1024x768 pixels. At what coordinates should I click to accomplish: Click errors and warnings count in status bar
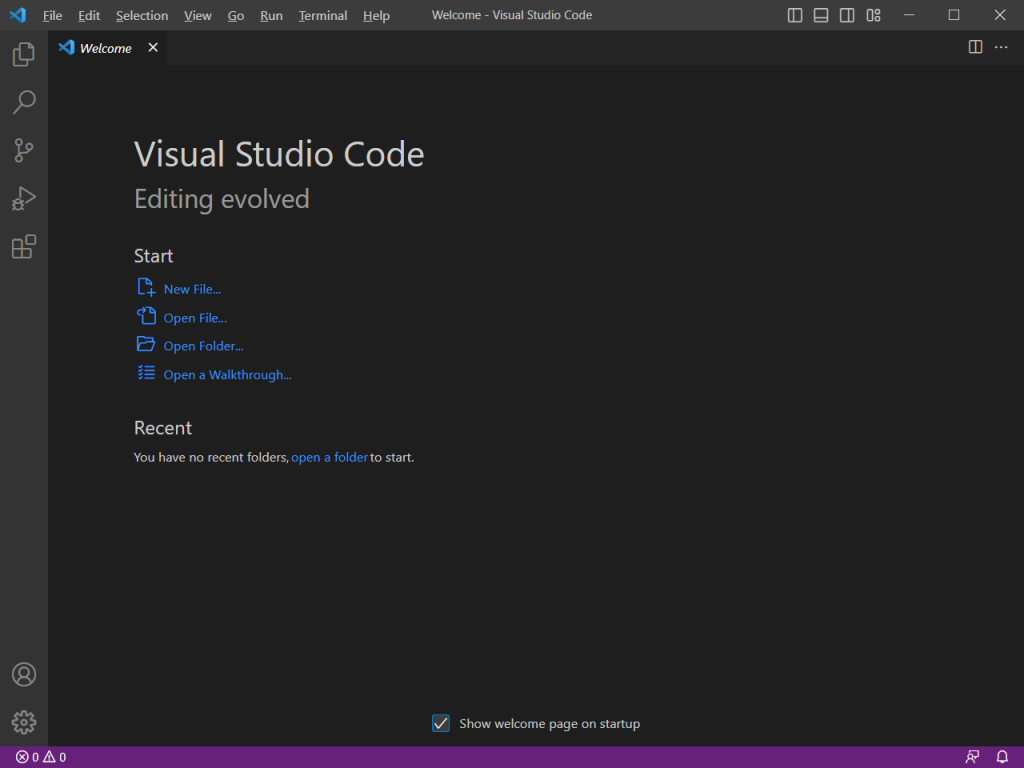[x=41, y=757]
